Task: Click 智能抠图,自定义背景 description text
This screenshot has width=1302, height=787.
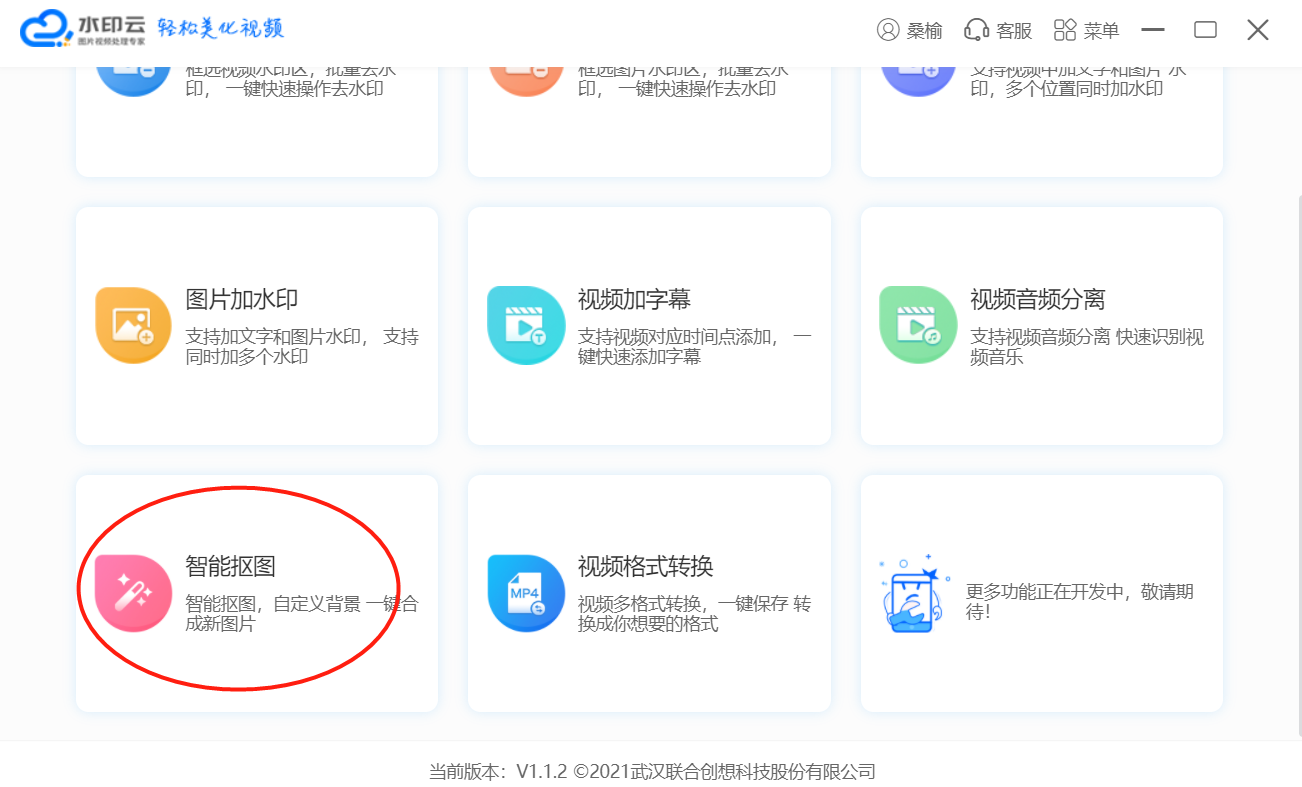Action: pyautogui.click(x=302, y=614)
